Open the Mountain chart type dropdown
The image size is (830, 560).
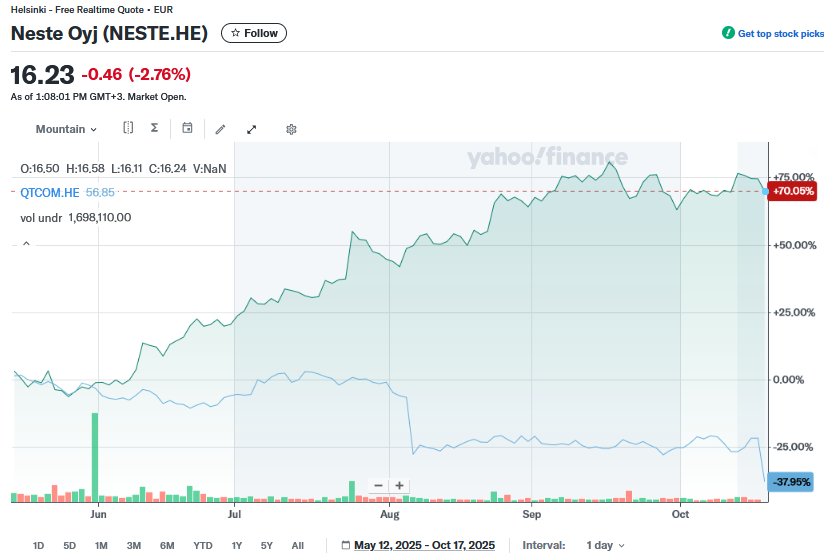[x=66, y=129]
